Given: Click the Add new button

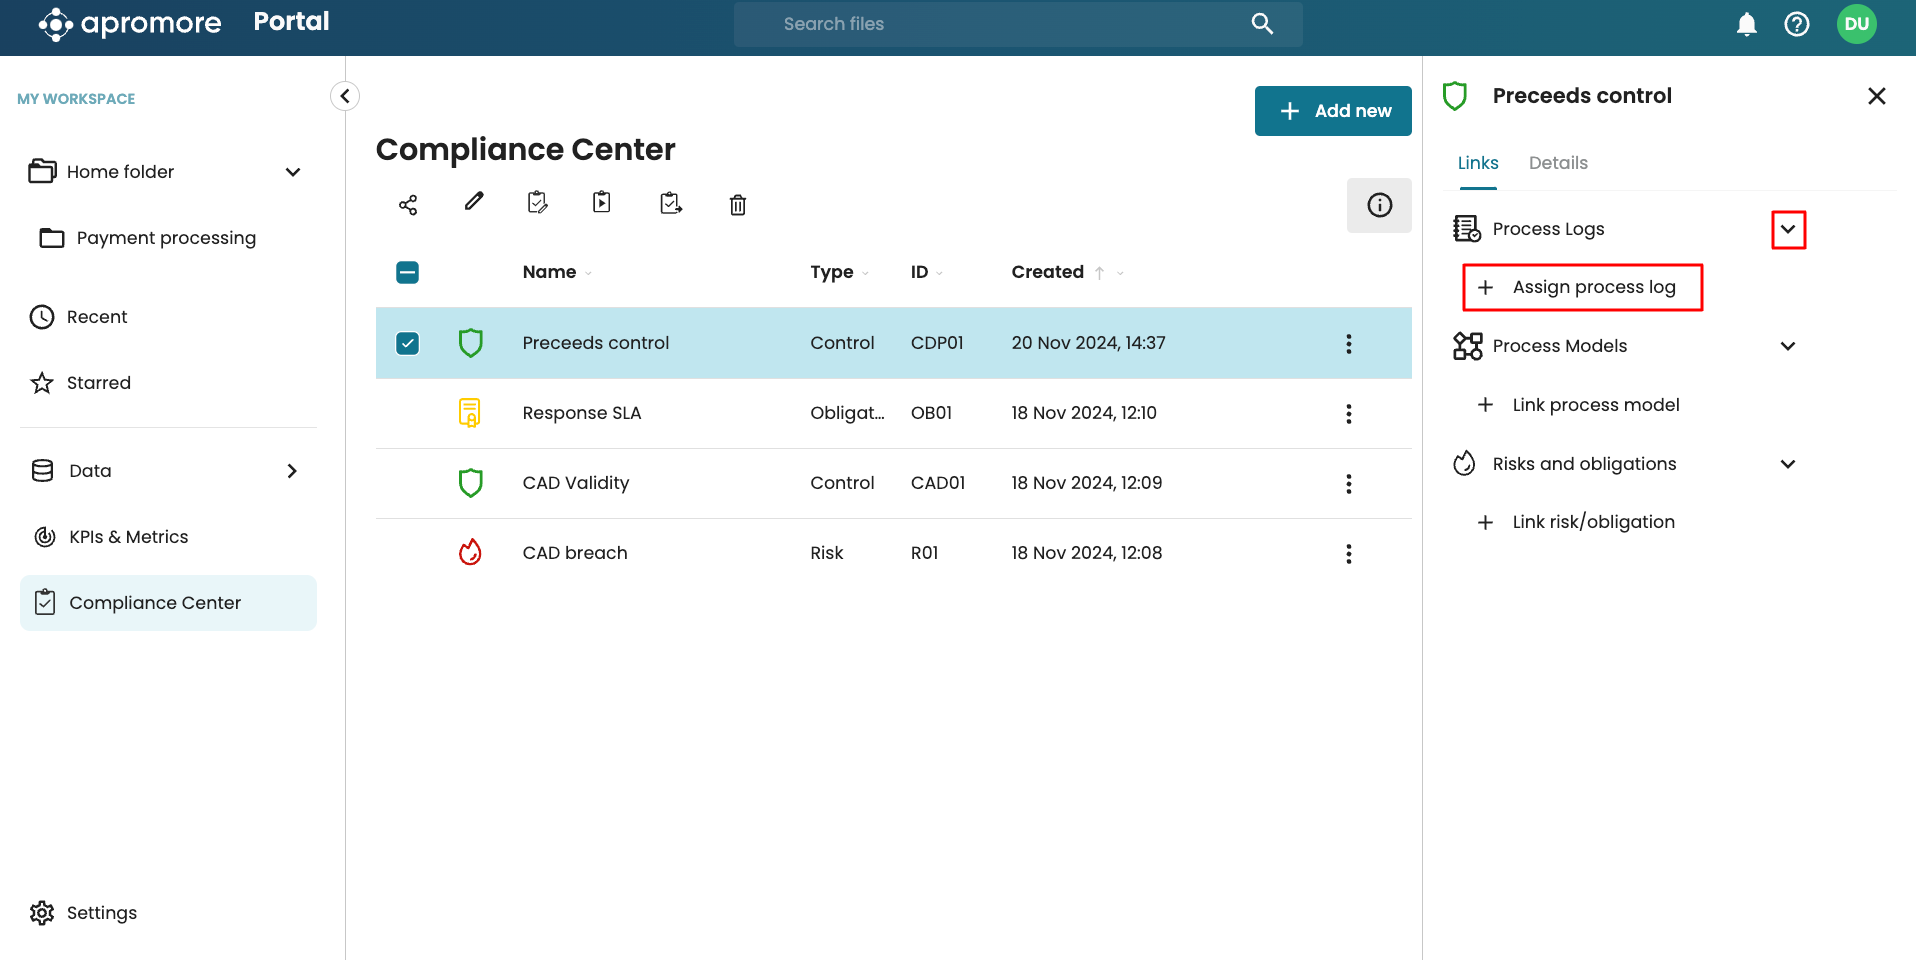Looking at the screenshot, I should 1332,111.
